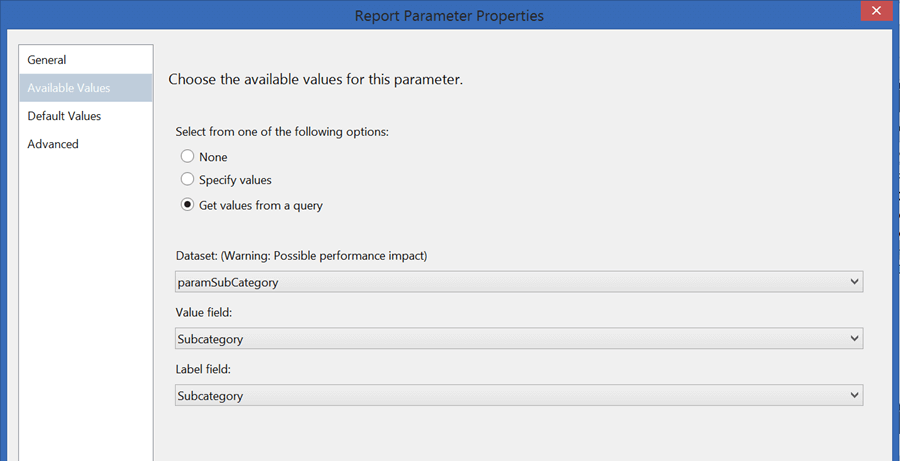Expand the Dataset dropdown arrow
Viewport: 900px width, 461px height.
(x=854, y=282)
